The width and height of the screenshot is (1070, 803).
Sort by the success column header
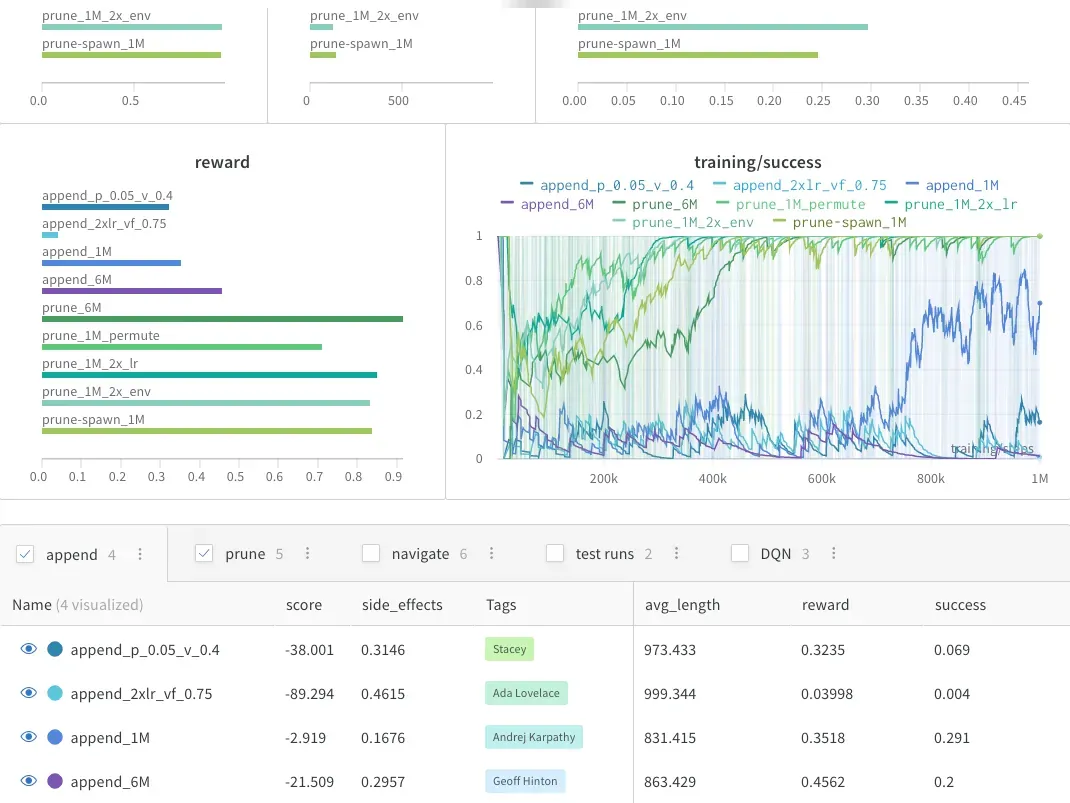click(960, 605)
